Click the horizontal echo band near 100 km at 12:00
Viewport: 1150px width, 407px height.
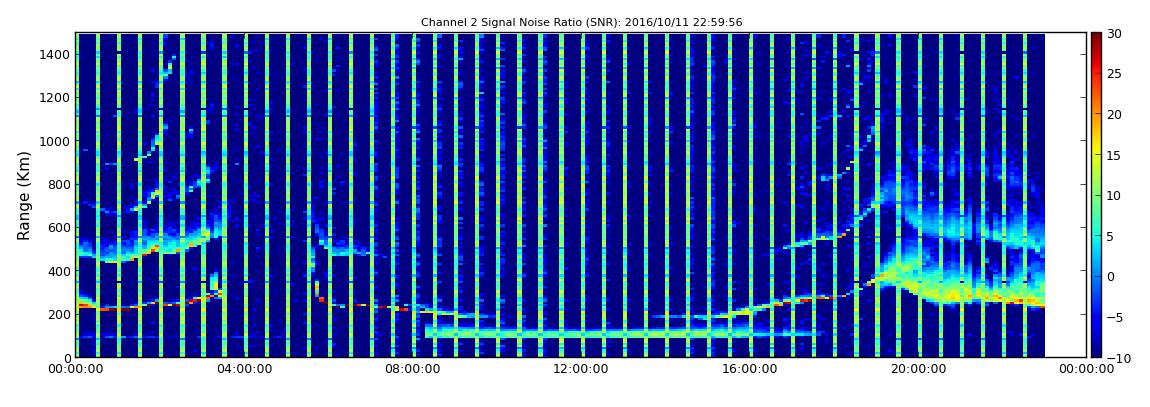581,334
